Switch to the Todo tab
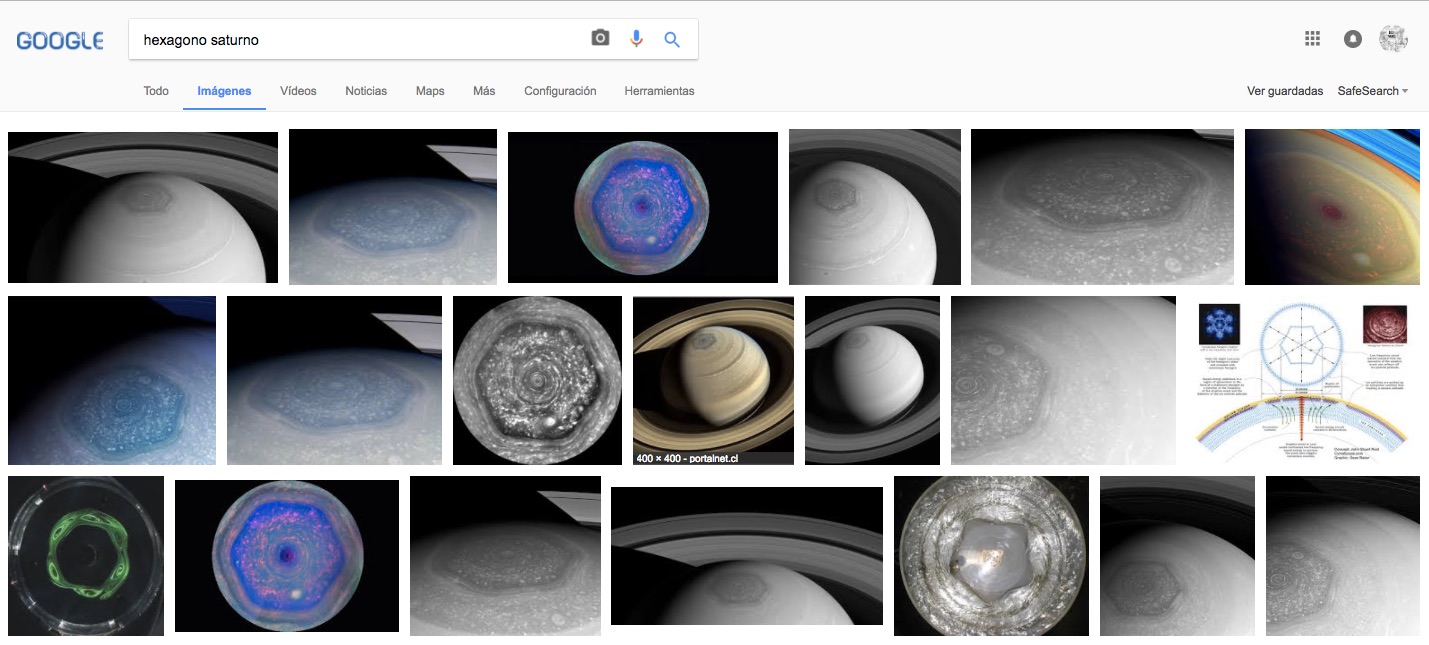The width and height of the screenshot is (1429, 645). [x=156, y=91]
